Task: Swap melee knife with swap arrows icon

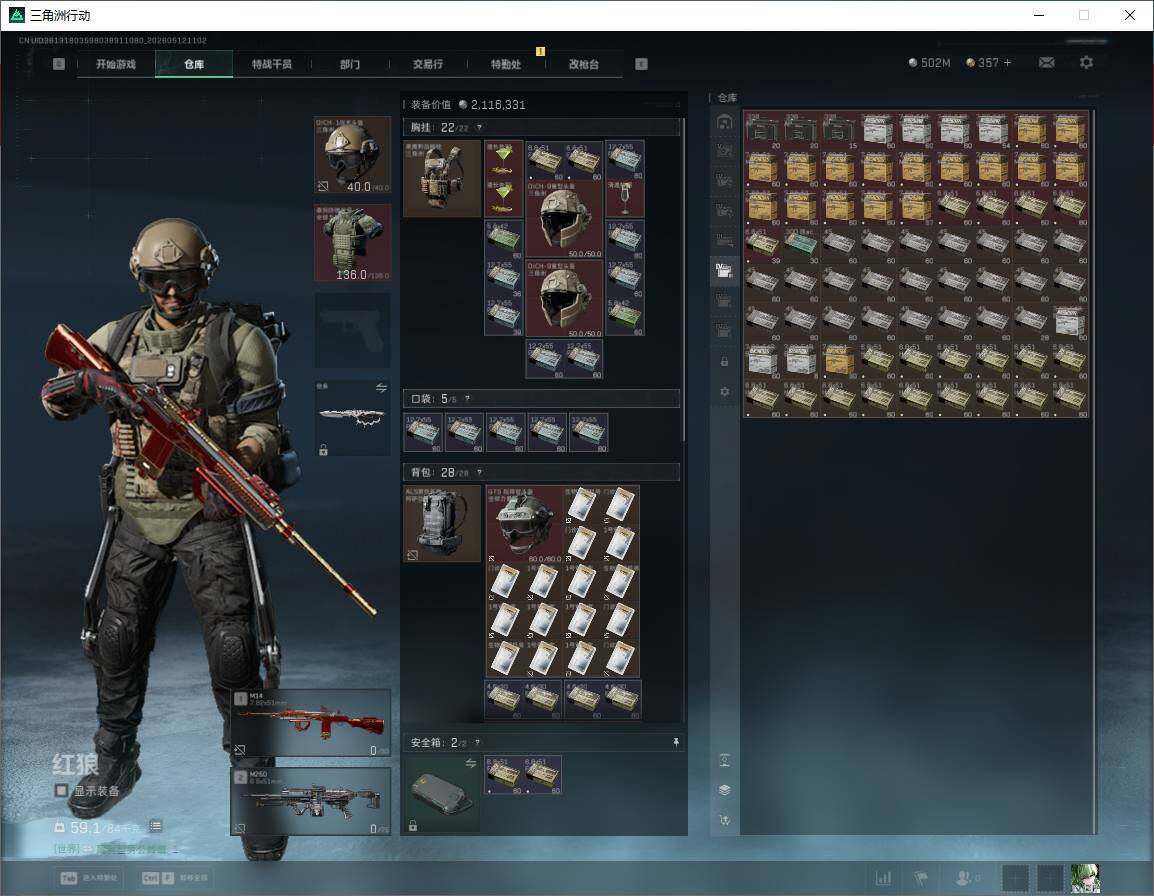Action: 381,387
